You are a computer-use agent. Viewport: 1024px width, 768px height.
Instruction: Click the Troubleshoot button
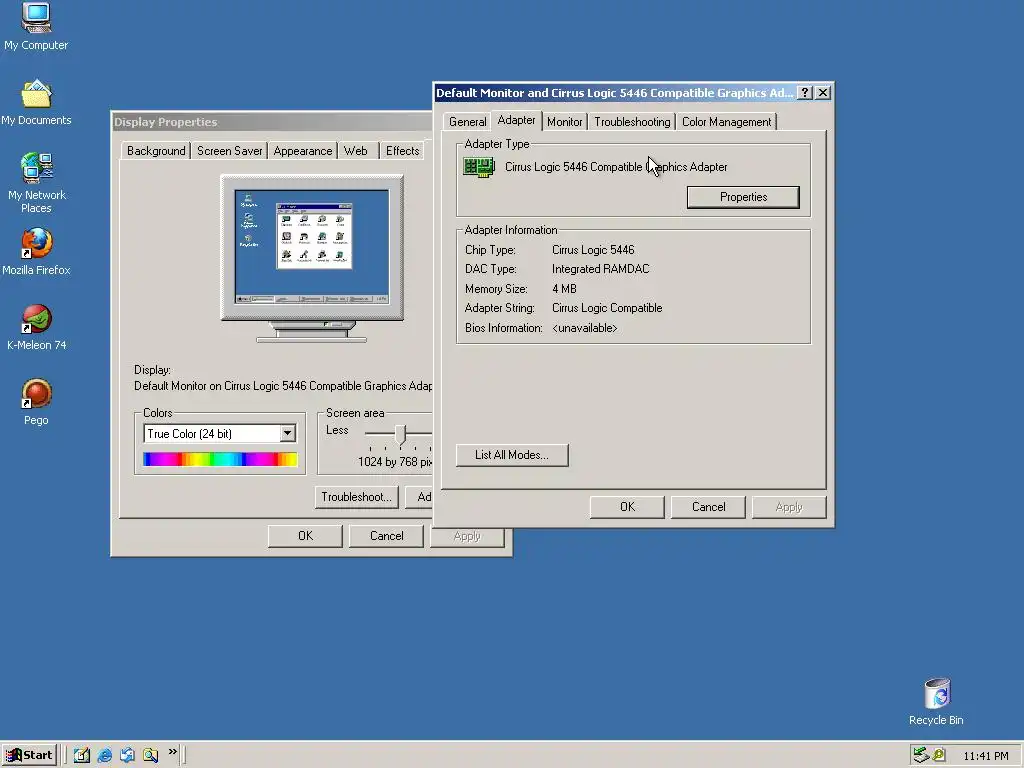coord(356,497)
